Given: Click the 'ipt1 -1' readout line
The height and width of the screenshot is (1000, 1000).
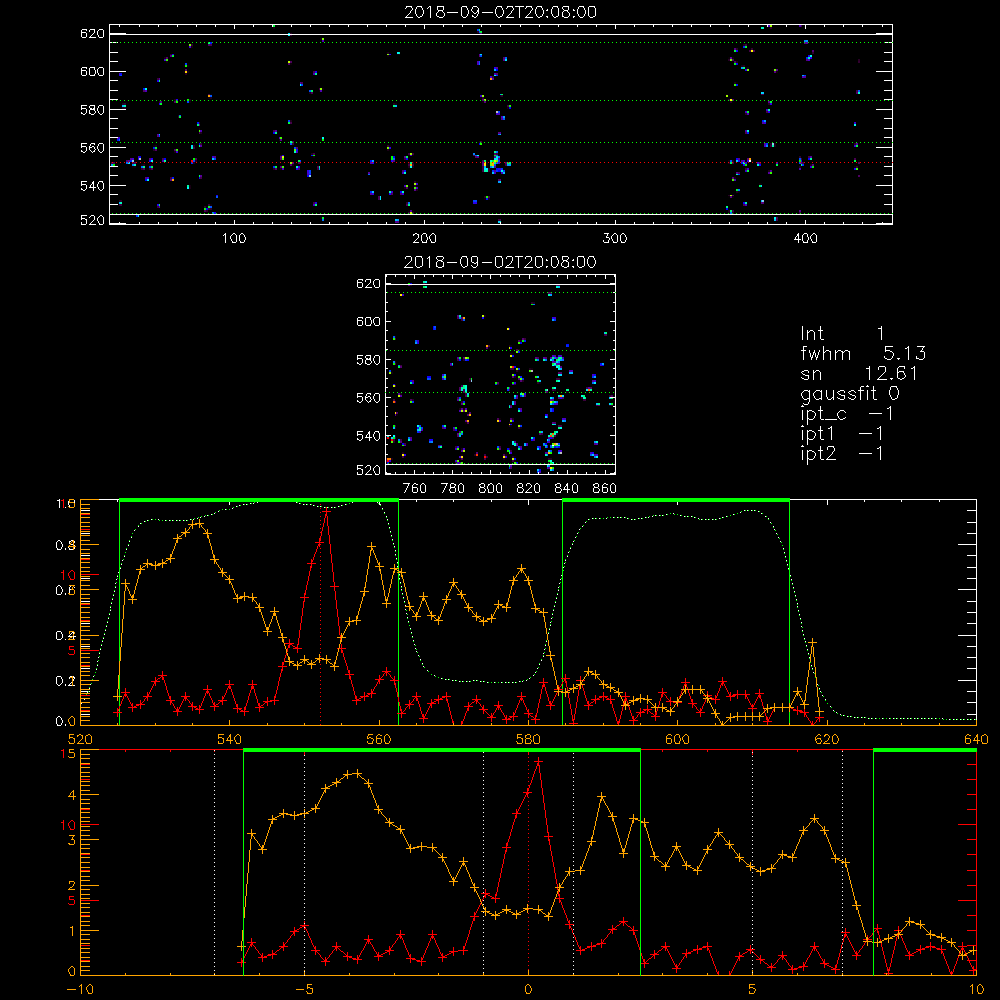Looking at the screenshot, I should click(x=842, y=434).
